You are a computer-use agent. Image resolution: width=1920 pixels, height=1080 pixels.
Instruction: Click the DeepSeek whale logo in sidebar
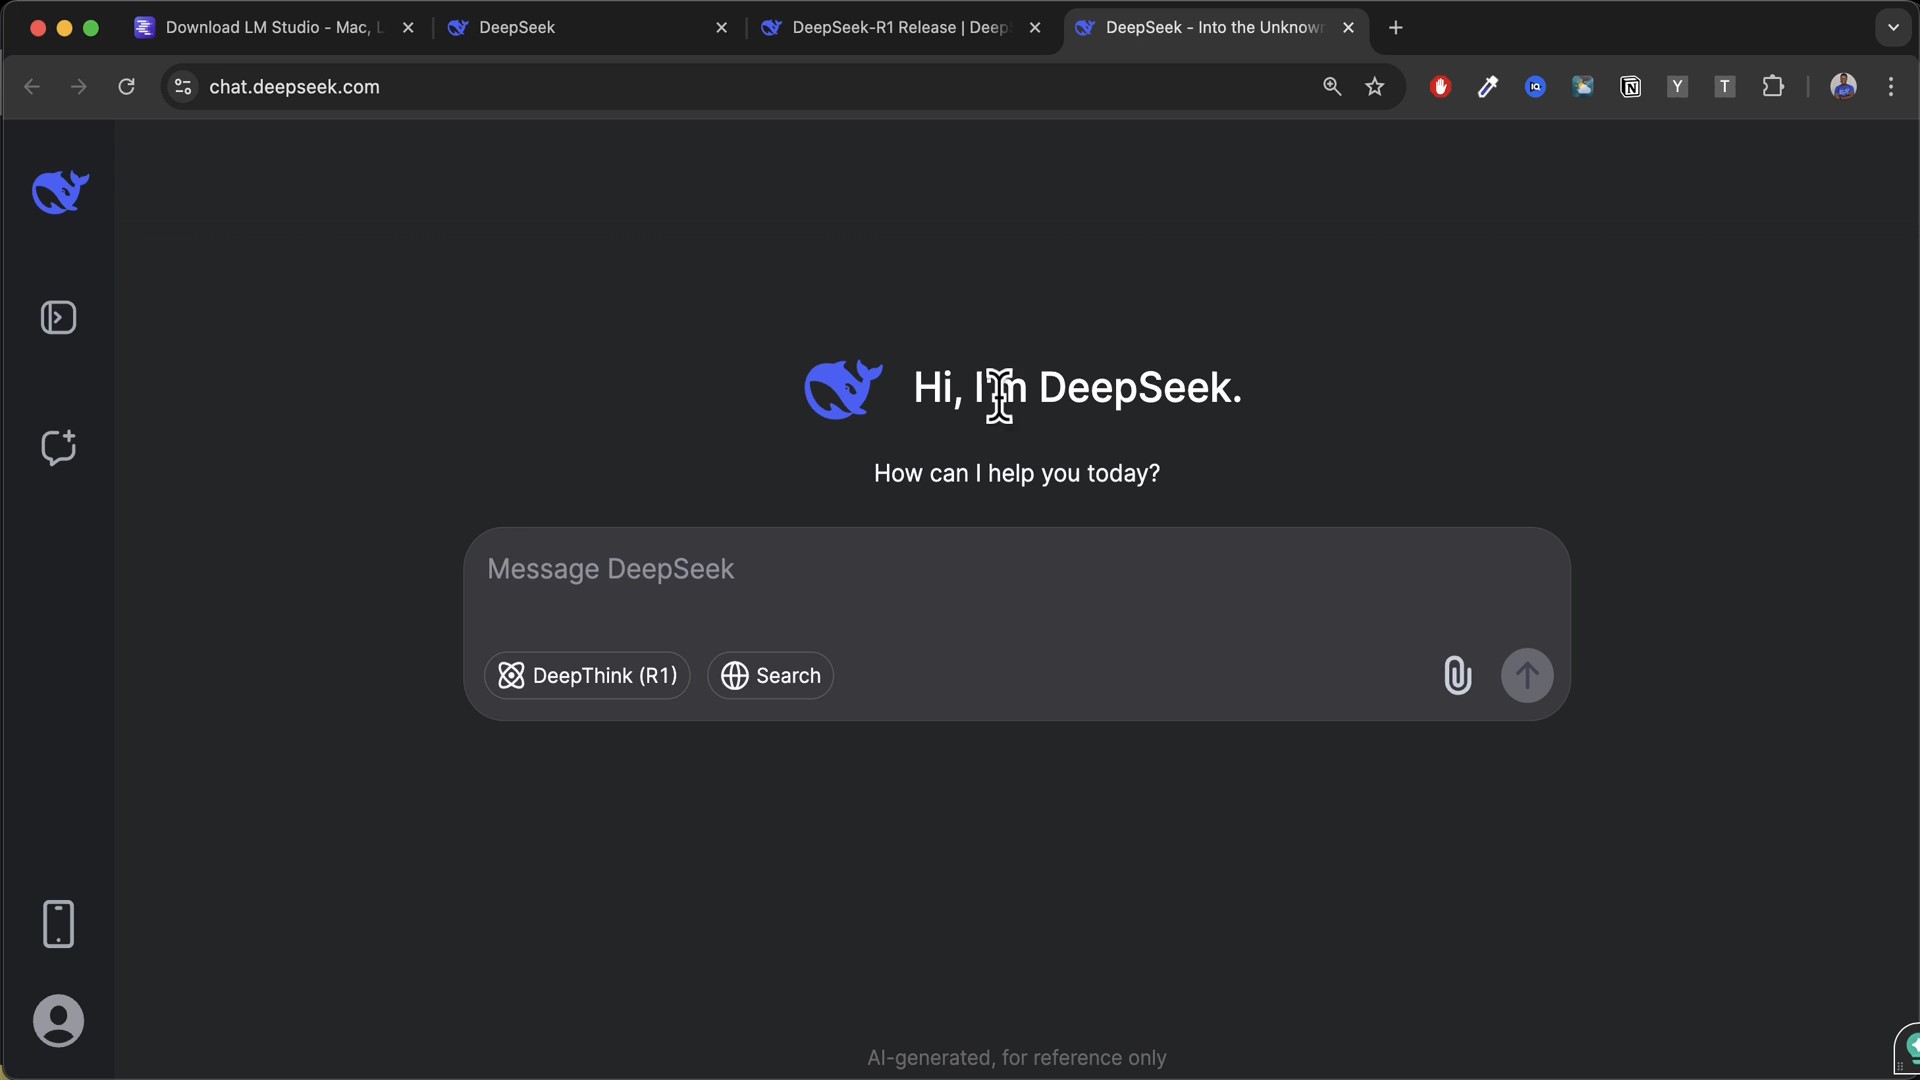tap(60, 191)
